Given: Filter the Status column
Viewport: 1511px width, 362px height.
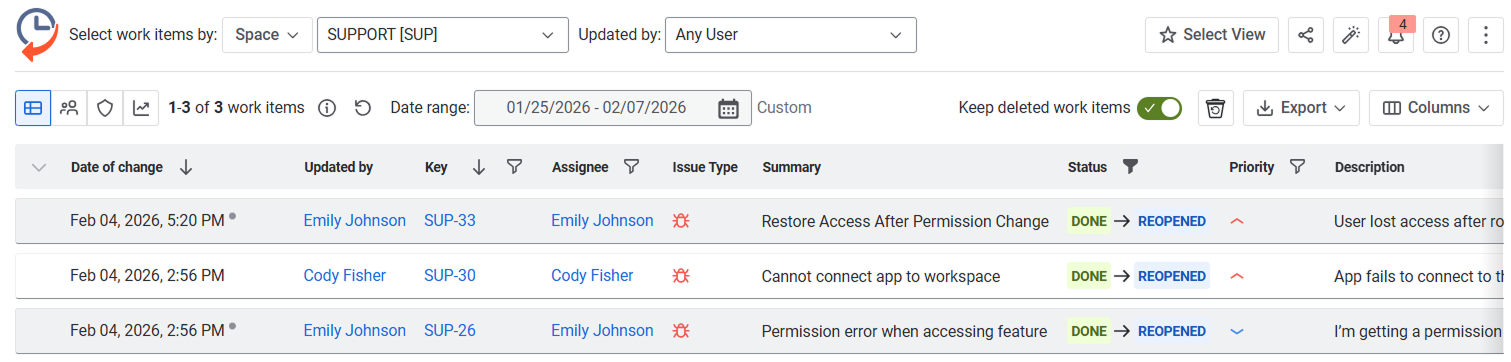Looking at the screenshot, I should point(1130,167).
